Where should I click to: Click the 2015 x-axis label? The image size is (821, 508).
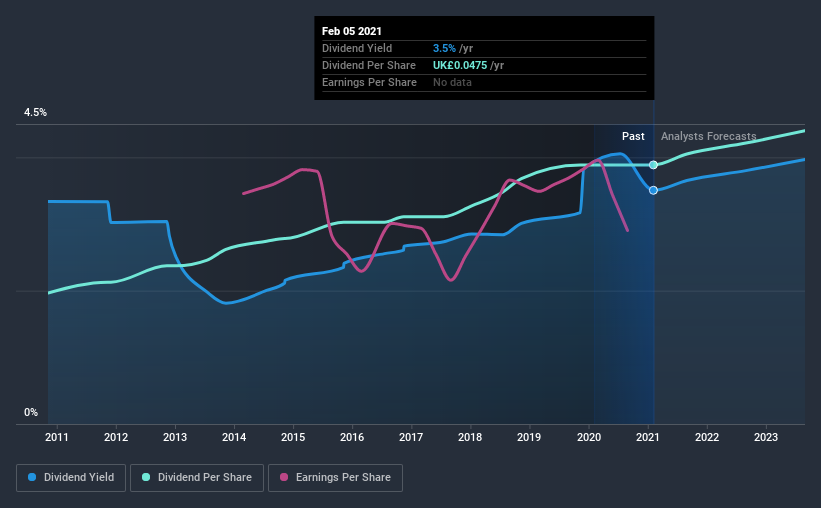(293, 437)
